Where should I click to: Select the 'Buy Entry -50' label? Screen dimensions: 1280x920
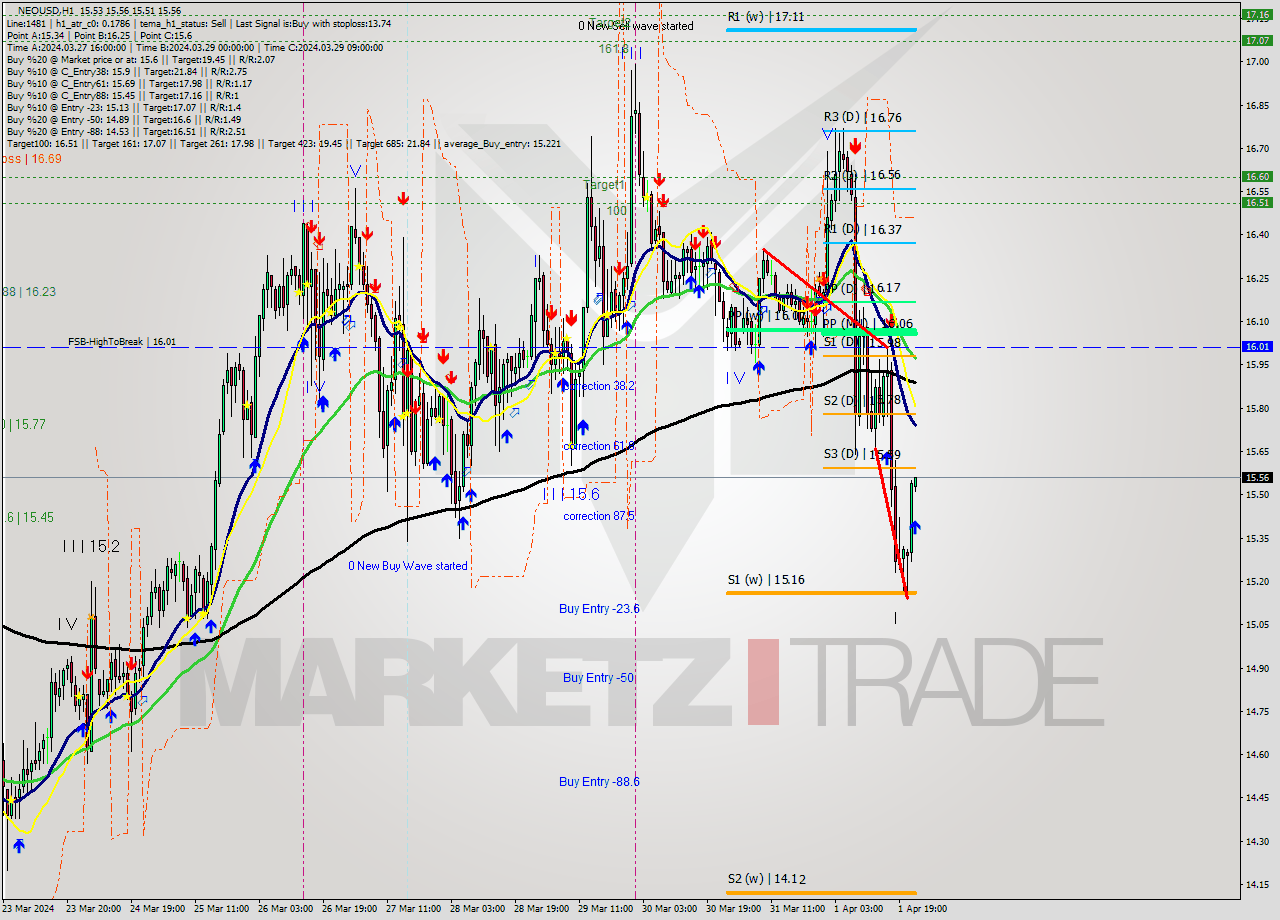pyautogui.click(x=599, y=677)
